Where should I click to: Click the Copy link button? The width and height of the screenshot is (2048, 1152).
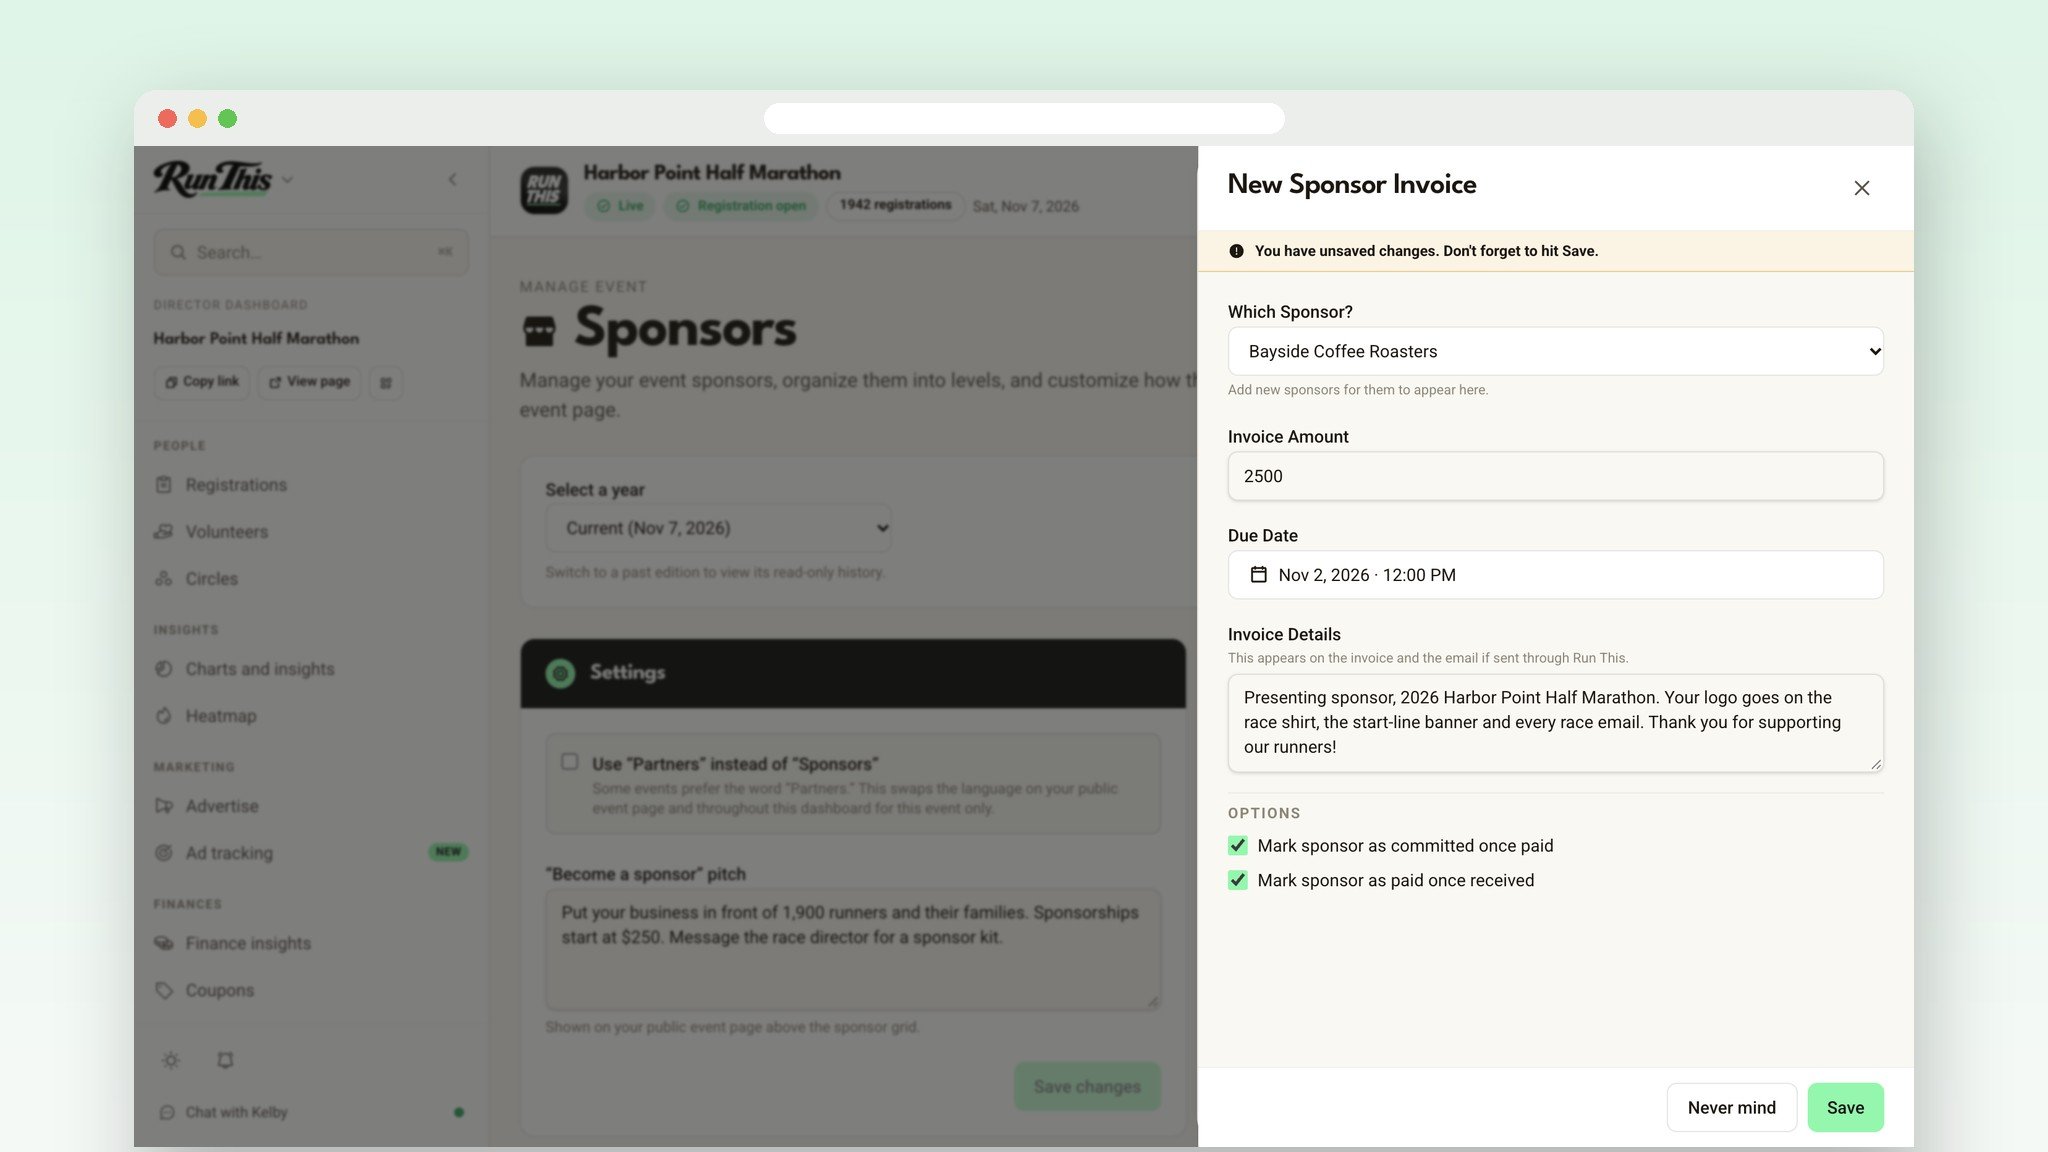click(201, 382)
